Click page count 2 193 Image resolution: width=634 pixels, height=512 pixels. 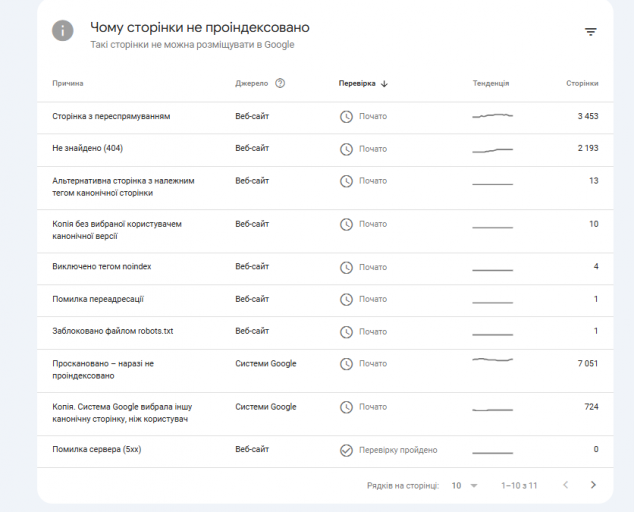[x=588, y=148]
